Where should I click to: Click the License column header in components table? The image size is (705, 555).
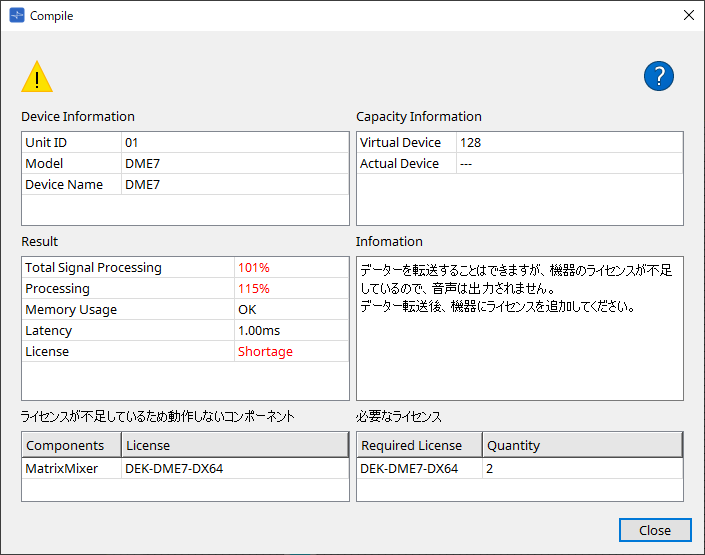(235, 445)
